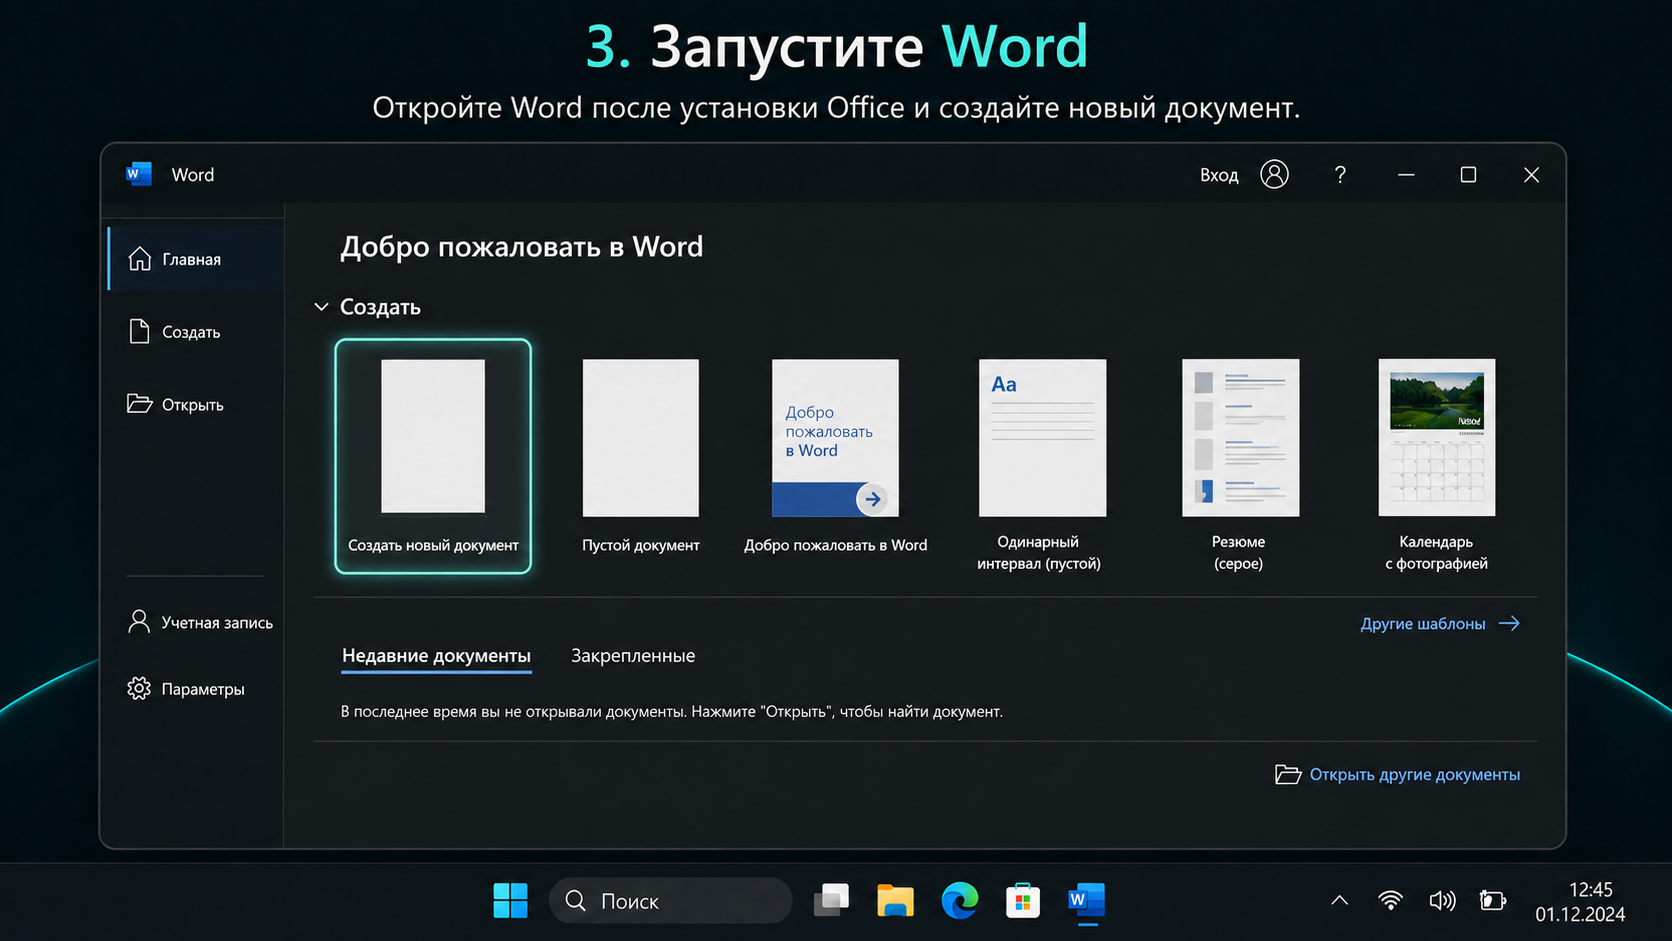Choose Создать новый документ template

433,456
